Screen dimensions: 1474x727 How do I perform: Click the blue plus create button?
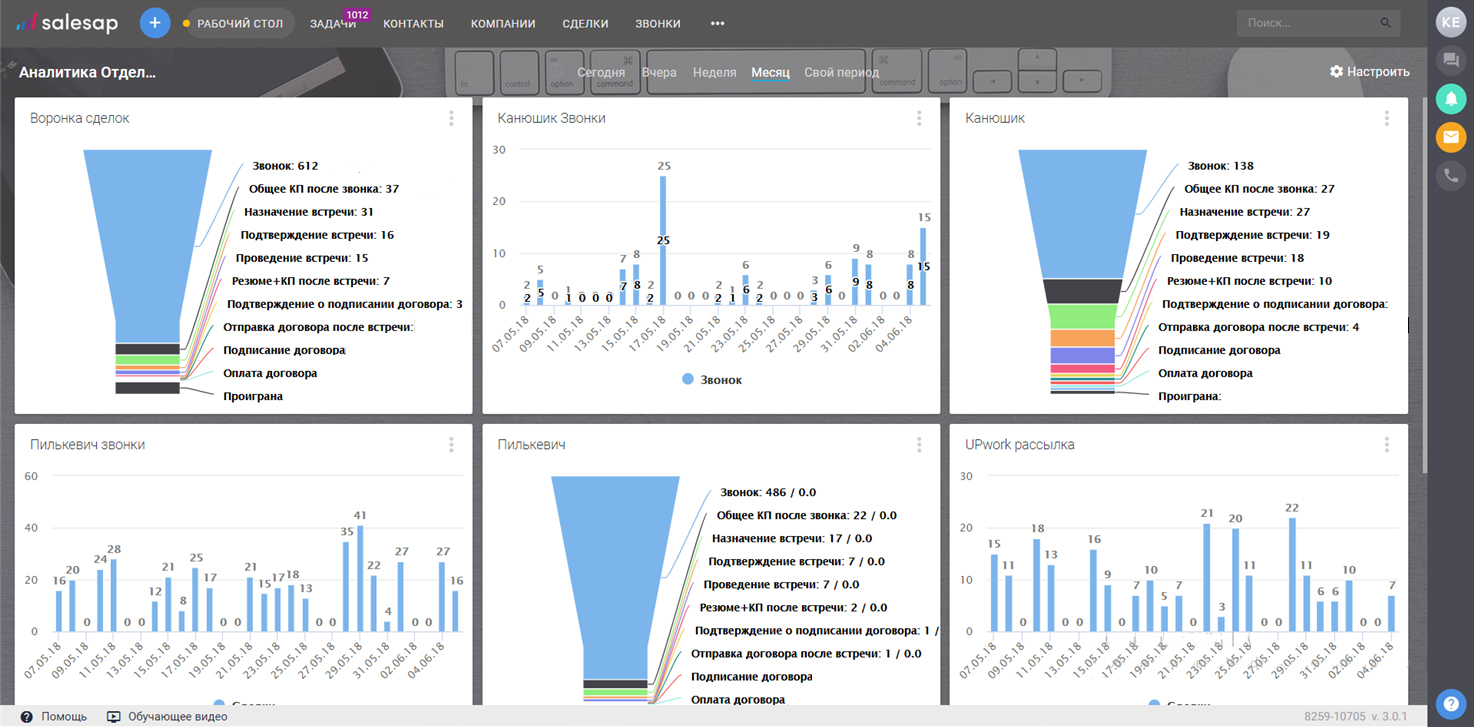(x=155, y=23)
